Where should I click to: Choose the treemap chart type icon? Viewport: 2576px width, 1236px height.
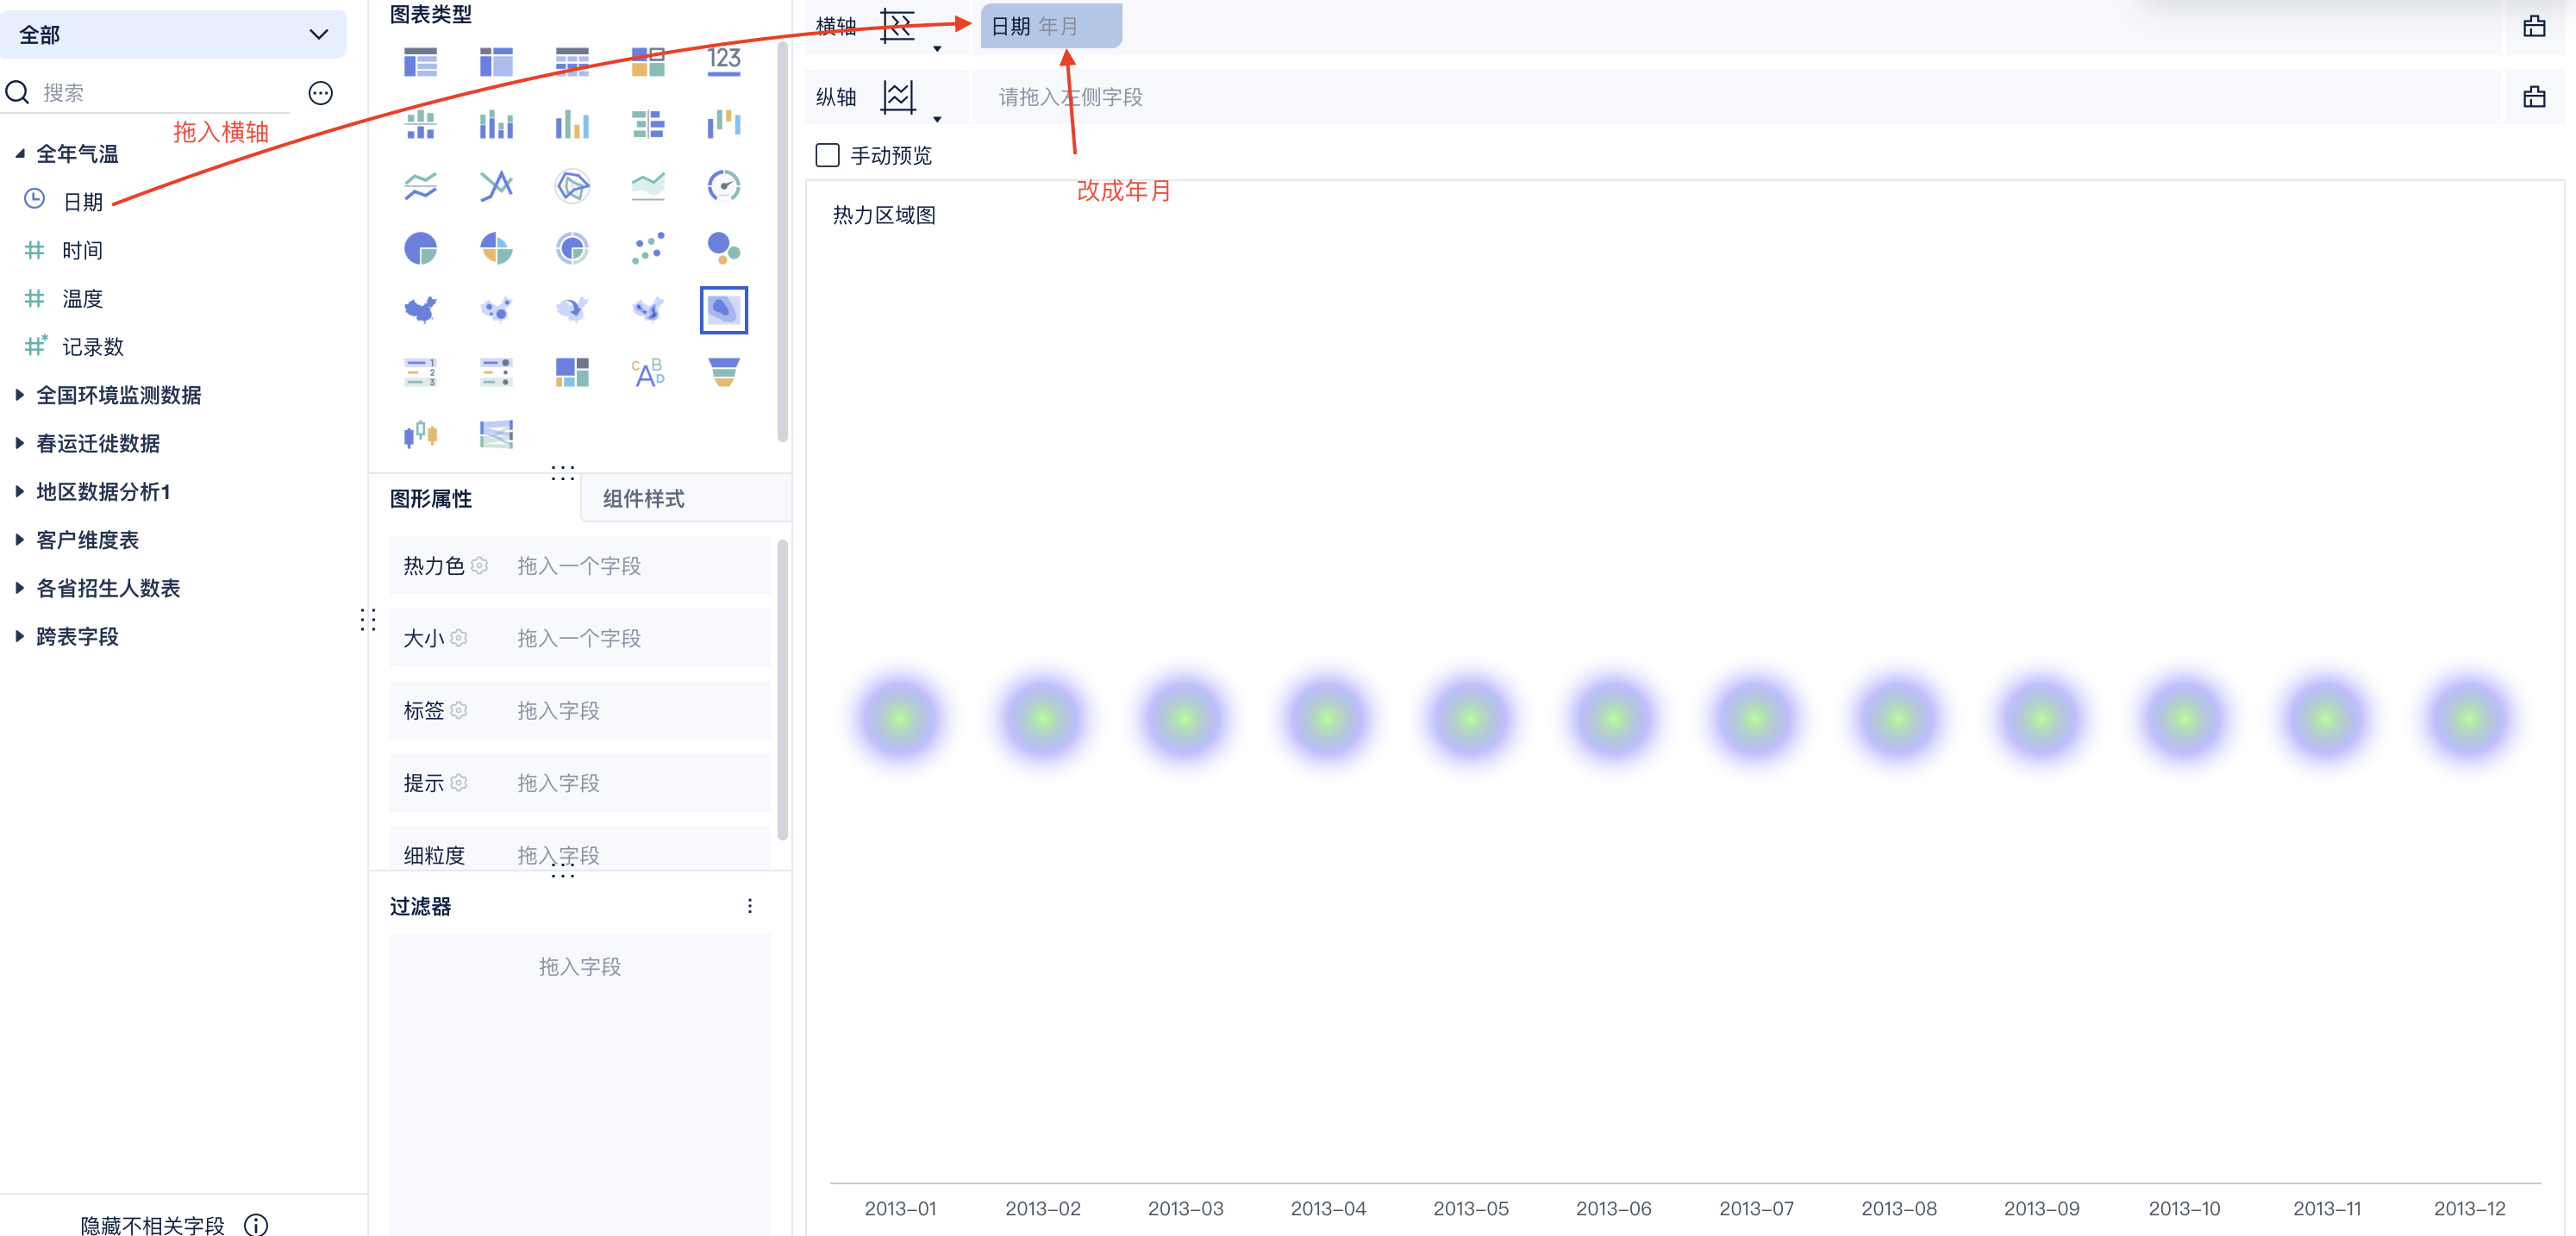pos(572,373)
